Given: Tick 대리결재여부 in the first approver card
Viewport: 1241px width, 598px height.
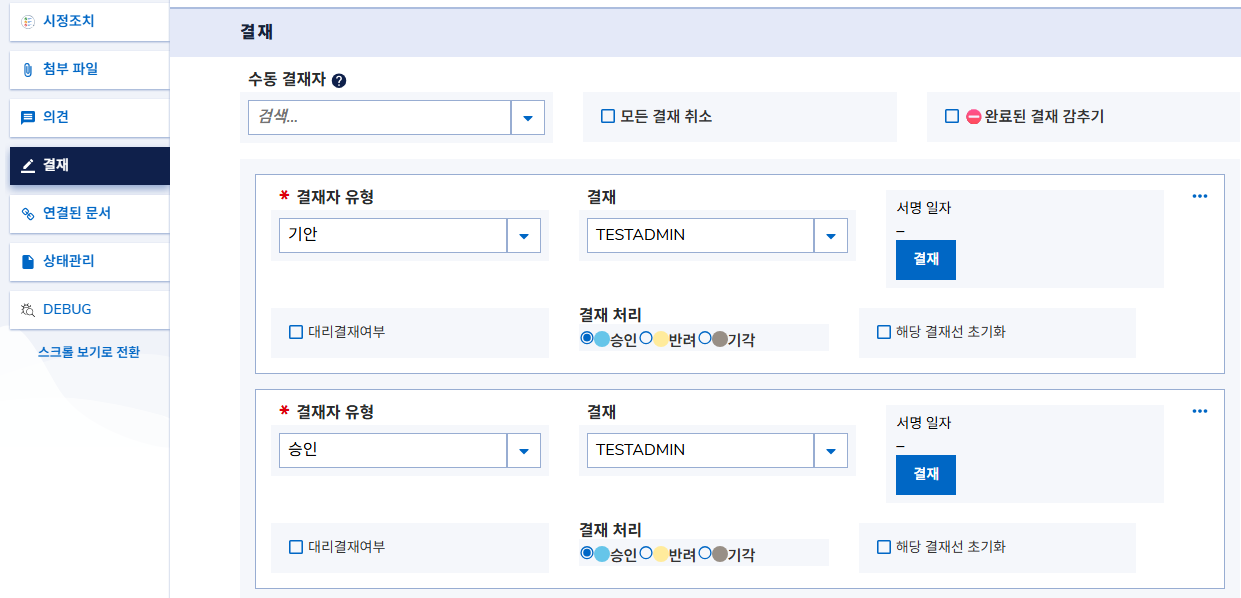Looking at the screenshot, I should (x=296, y=332).
